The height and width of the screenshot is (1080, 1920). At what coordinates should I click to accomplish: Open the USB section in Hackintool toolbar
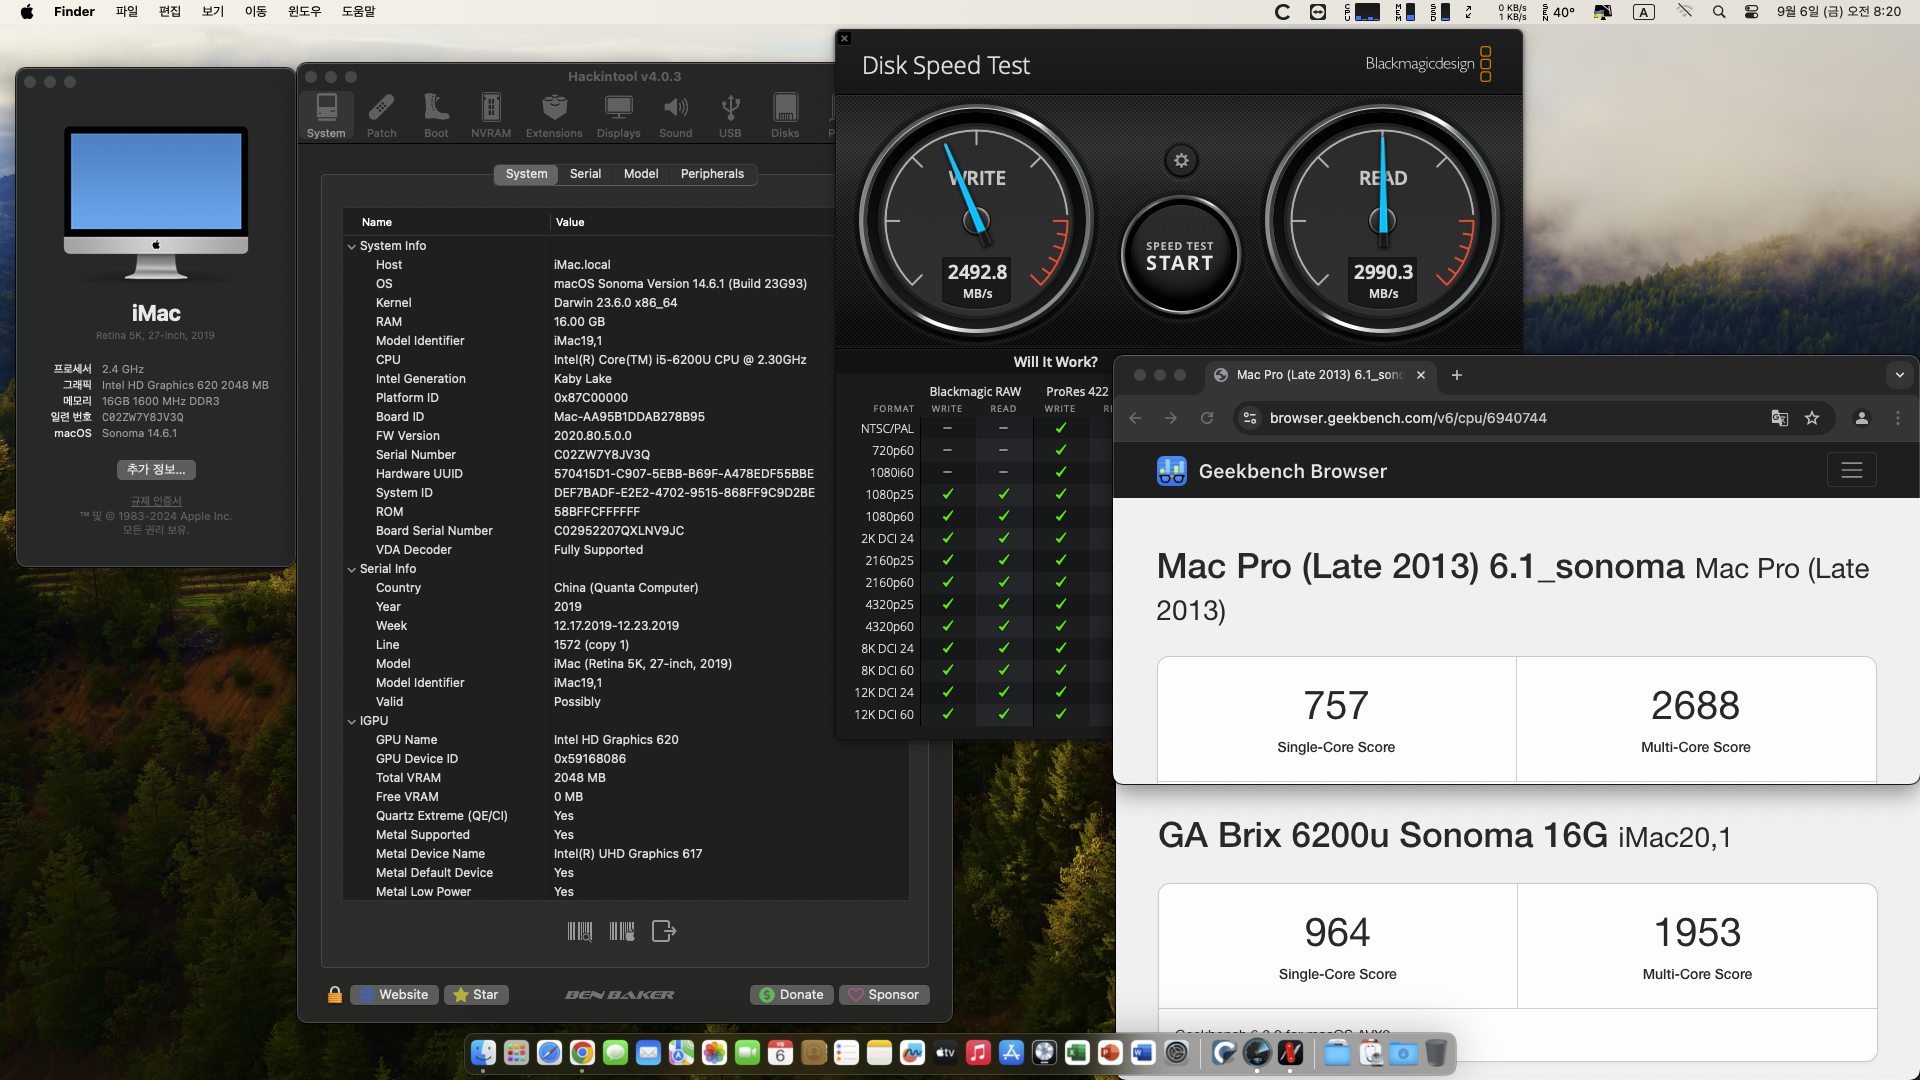(730, 116)
